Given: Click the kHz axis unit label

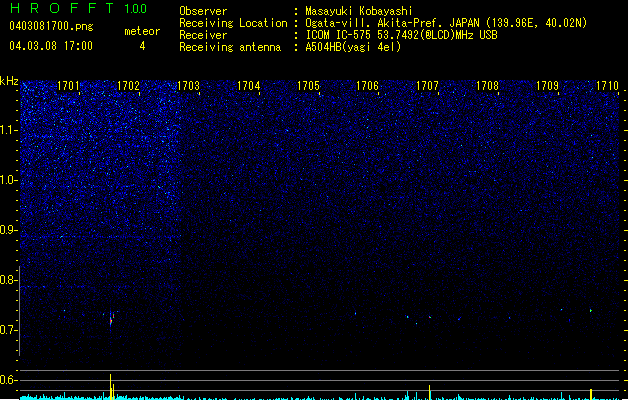Looking at the screenshot, I should tap(9, 81).
